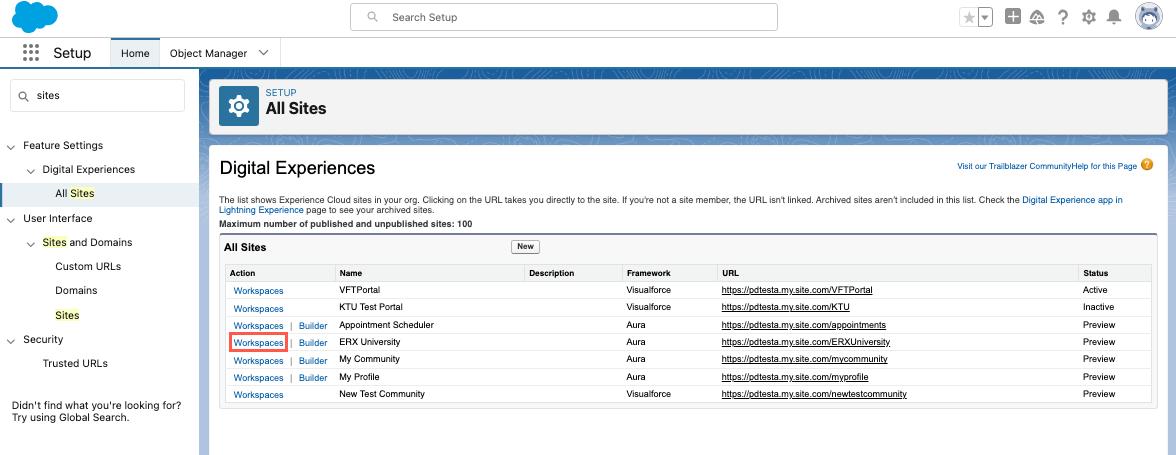The height and width of the screenshot is (455, 1176).
Task: Open the Help question mark icon
Action: 1063,17
